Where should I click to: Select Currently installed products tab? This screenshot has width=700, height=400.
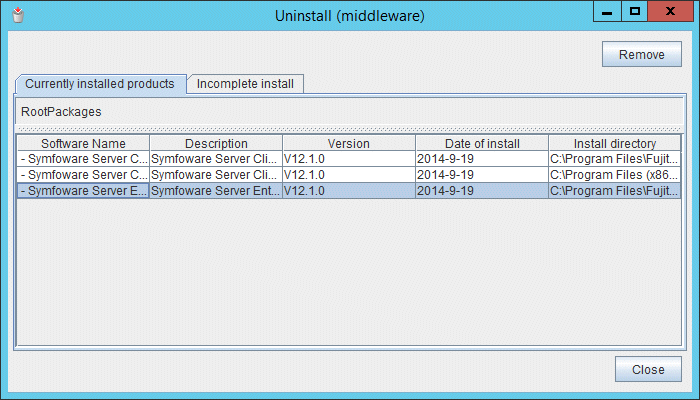(x=100, y=84)
